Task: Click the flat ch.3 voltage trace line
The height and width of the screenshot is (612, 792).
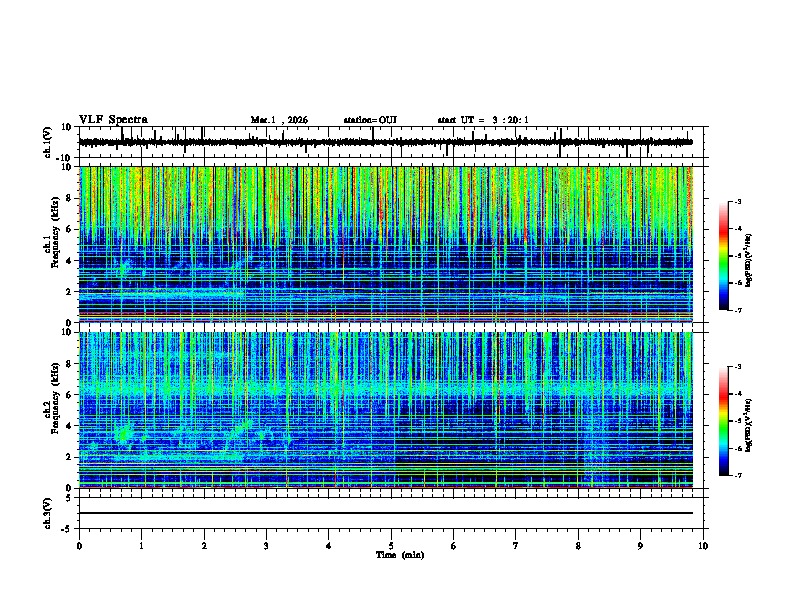Action: pyautogui.click(x=386, y=513)
